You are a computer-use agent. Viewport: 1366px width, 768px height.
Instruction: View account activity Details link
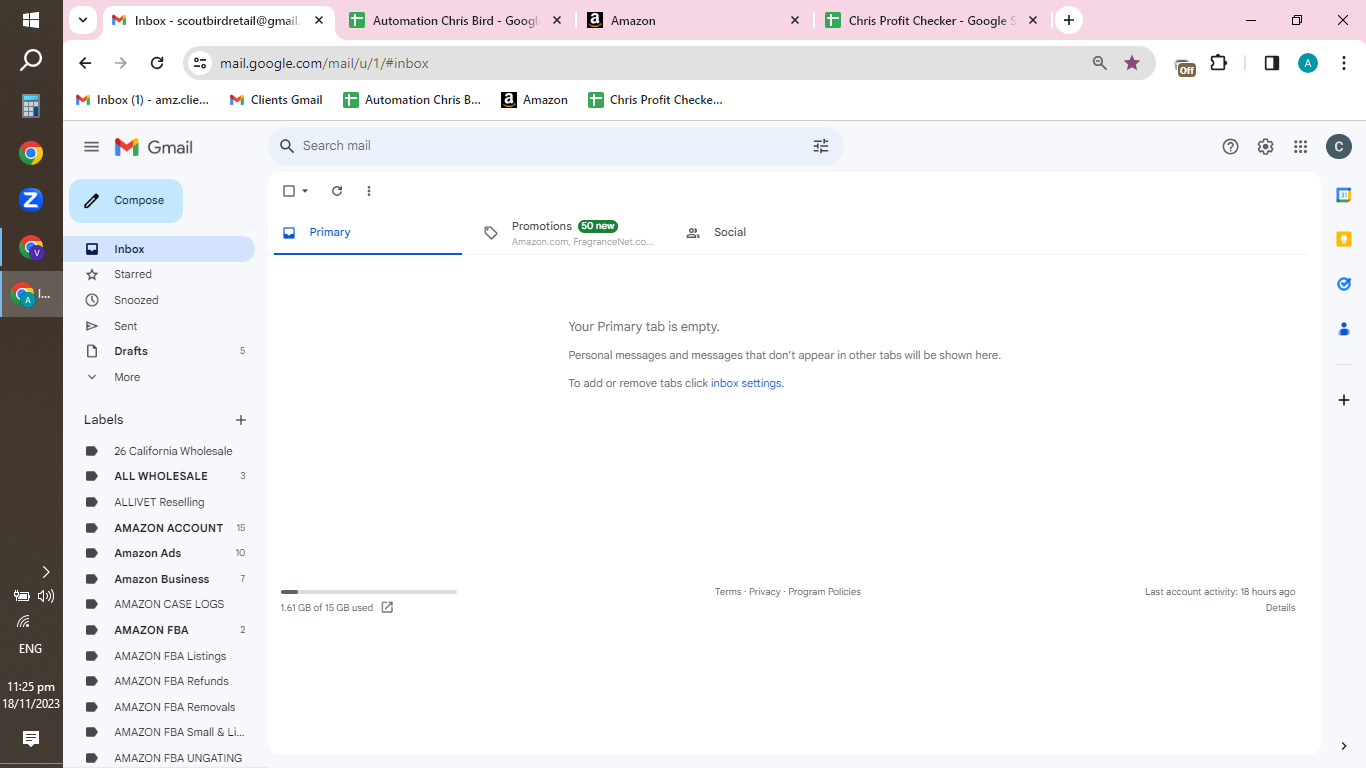tap(1280, 608)
